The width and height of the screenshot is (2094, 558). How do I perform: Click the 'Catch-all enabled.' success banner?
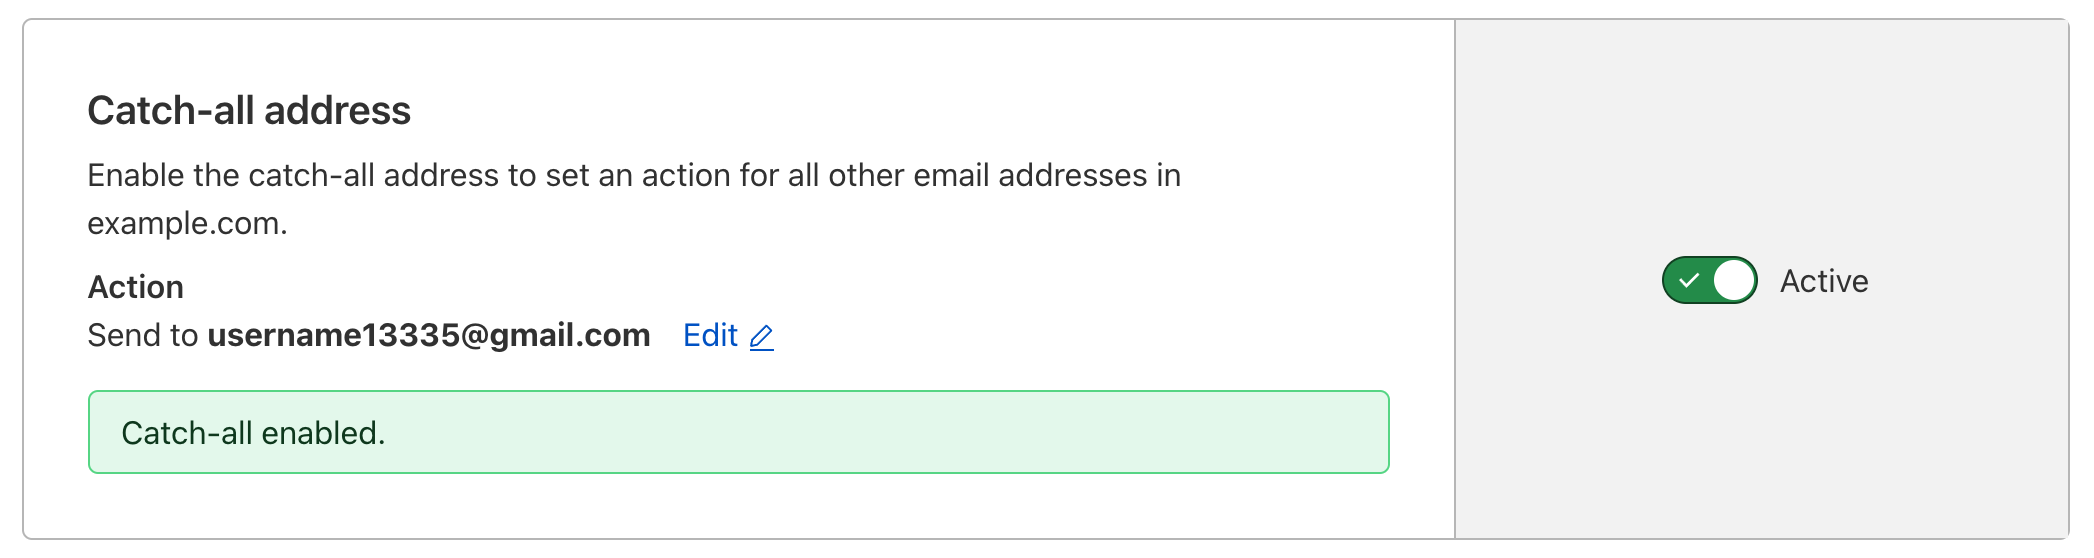[739, 432]
